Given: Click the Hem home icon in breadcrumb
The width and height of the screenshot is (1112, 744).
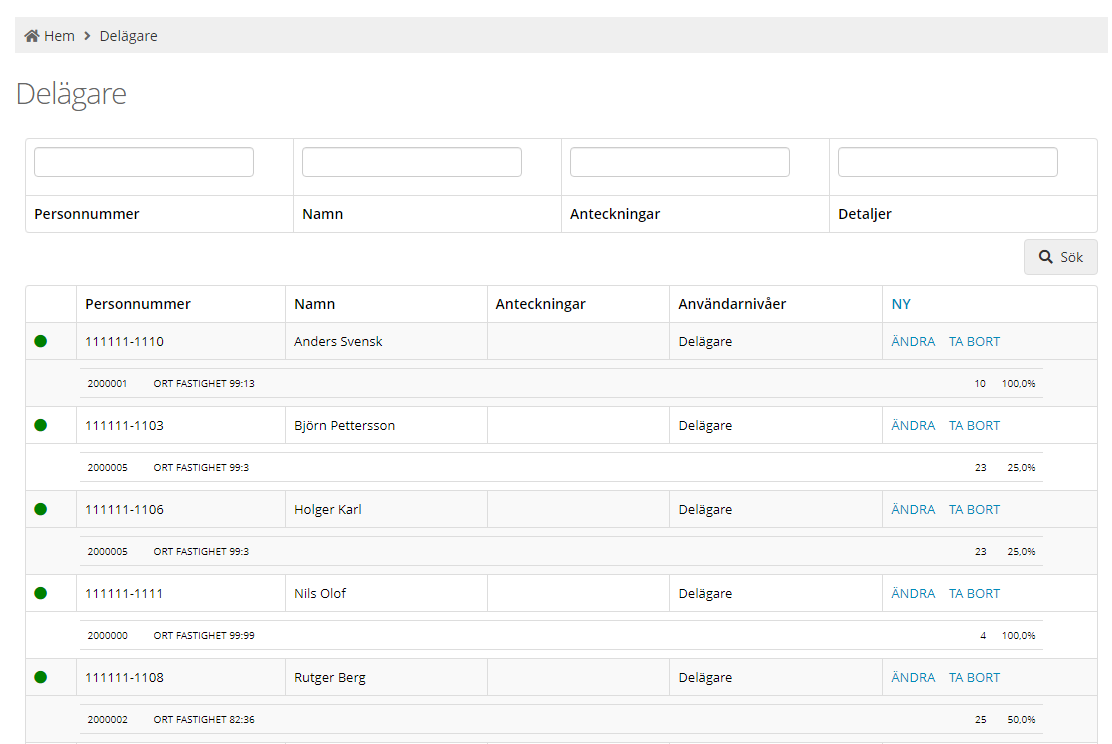Looking at the screenshot, I should pos(32,36).
